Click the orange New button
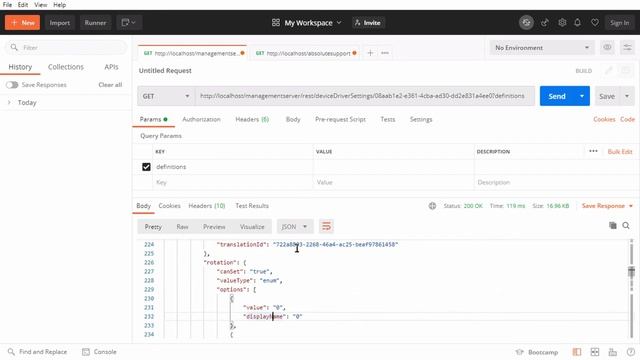This screenshot has height=360, width=640. pyautogui.click(x=22, y=22)
